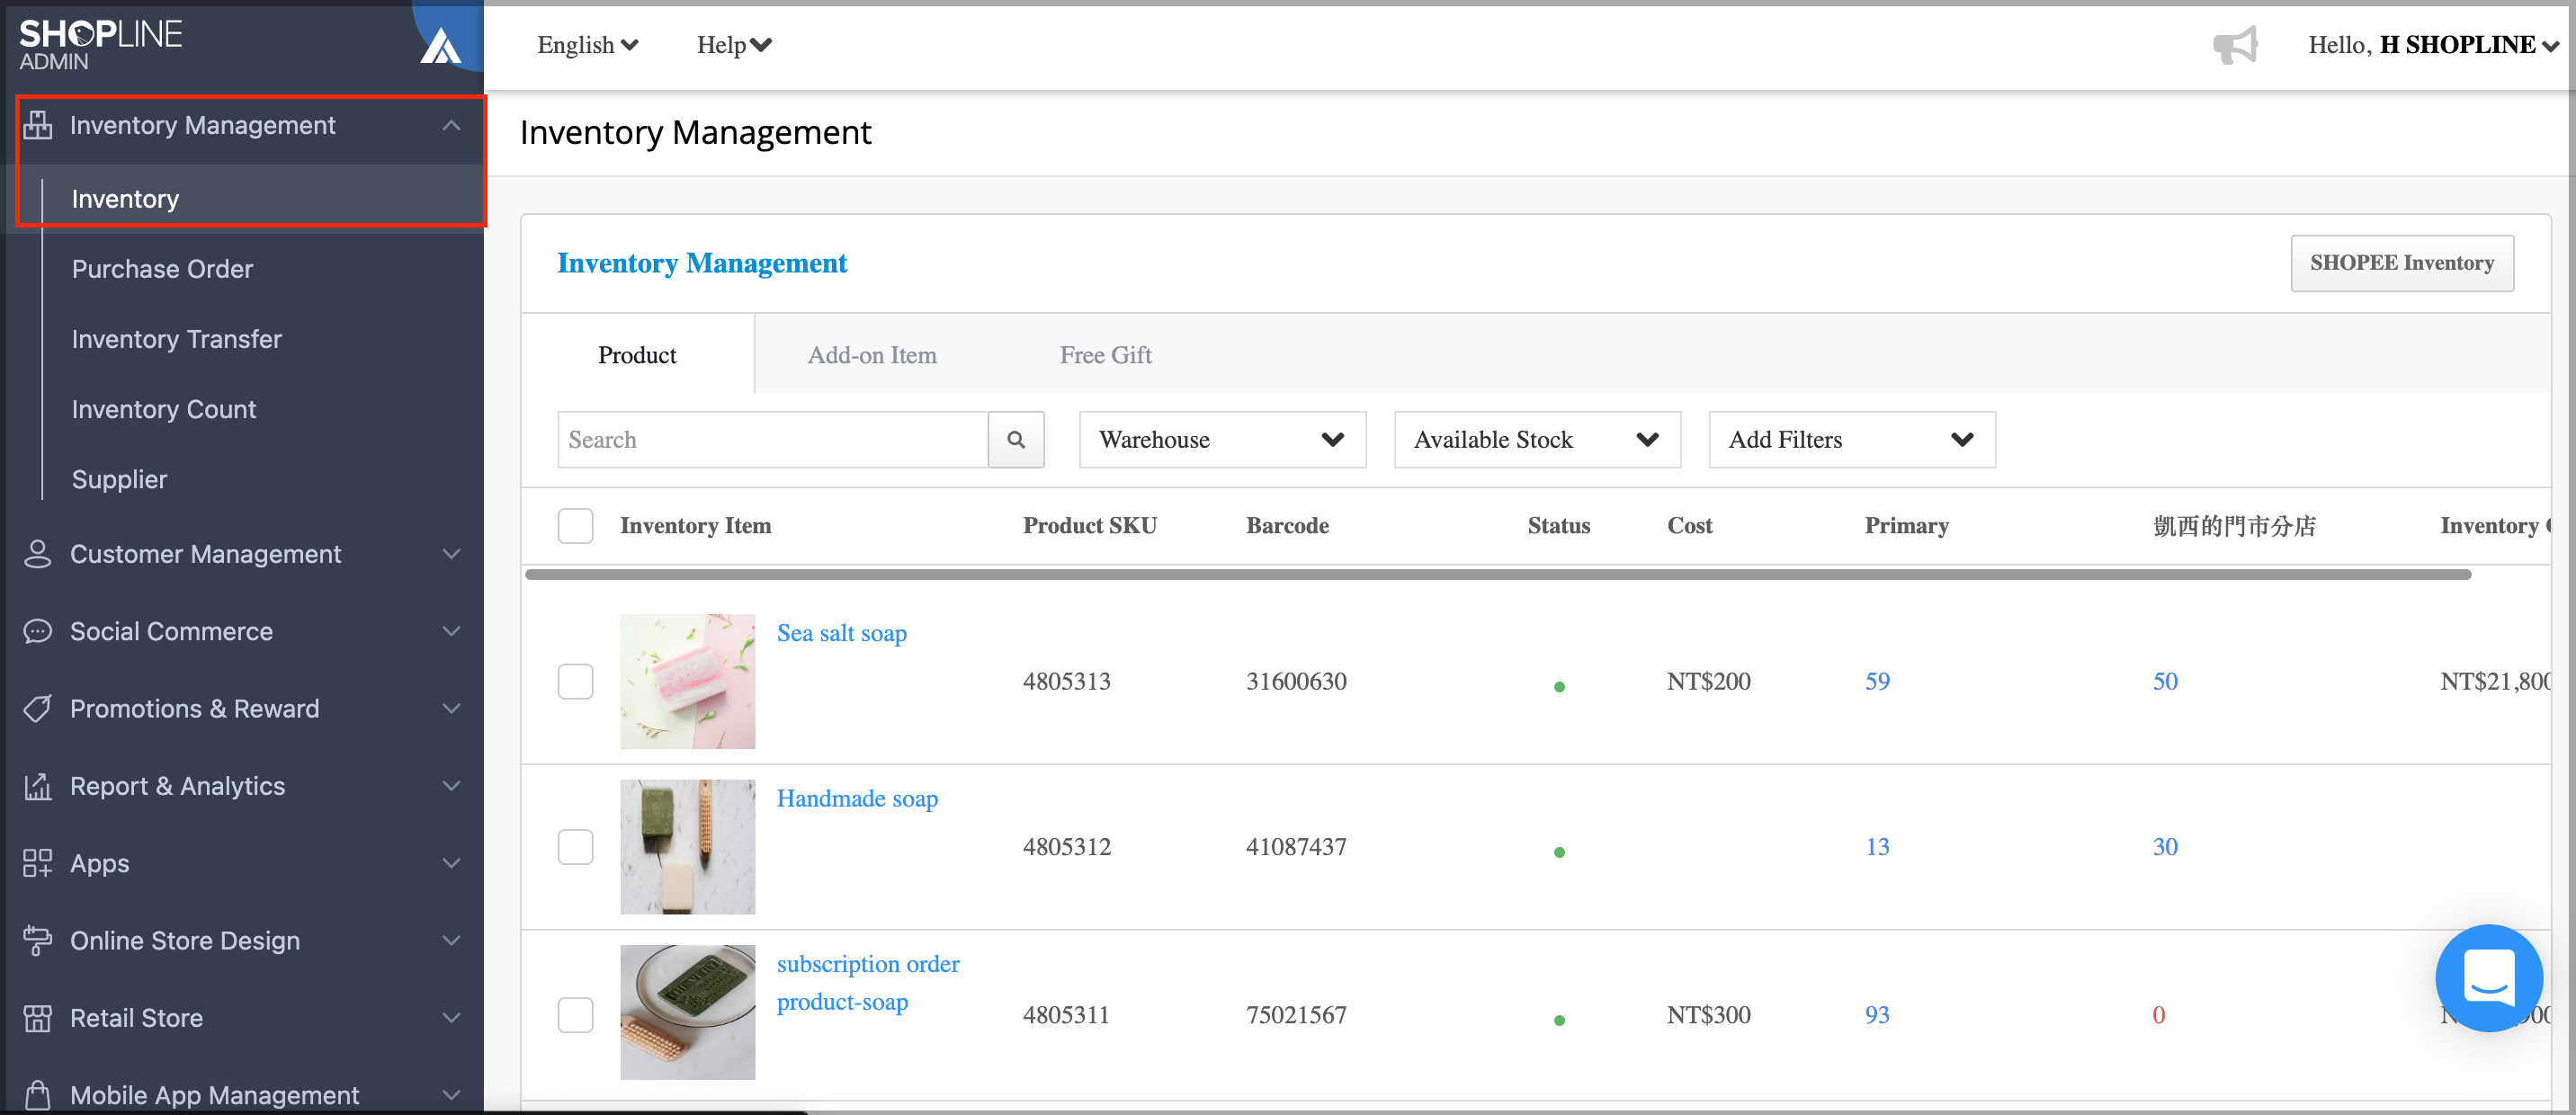Expand the Report & Analytics chevron
2576x1115 pixels.
[x=451, y=786]
